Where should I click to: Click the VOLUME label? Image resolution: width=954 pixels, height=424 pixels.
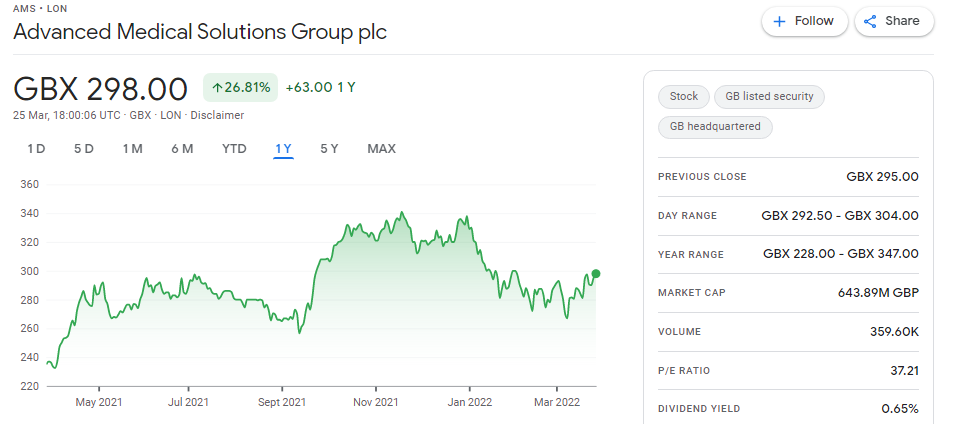tap(679, 332)
